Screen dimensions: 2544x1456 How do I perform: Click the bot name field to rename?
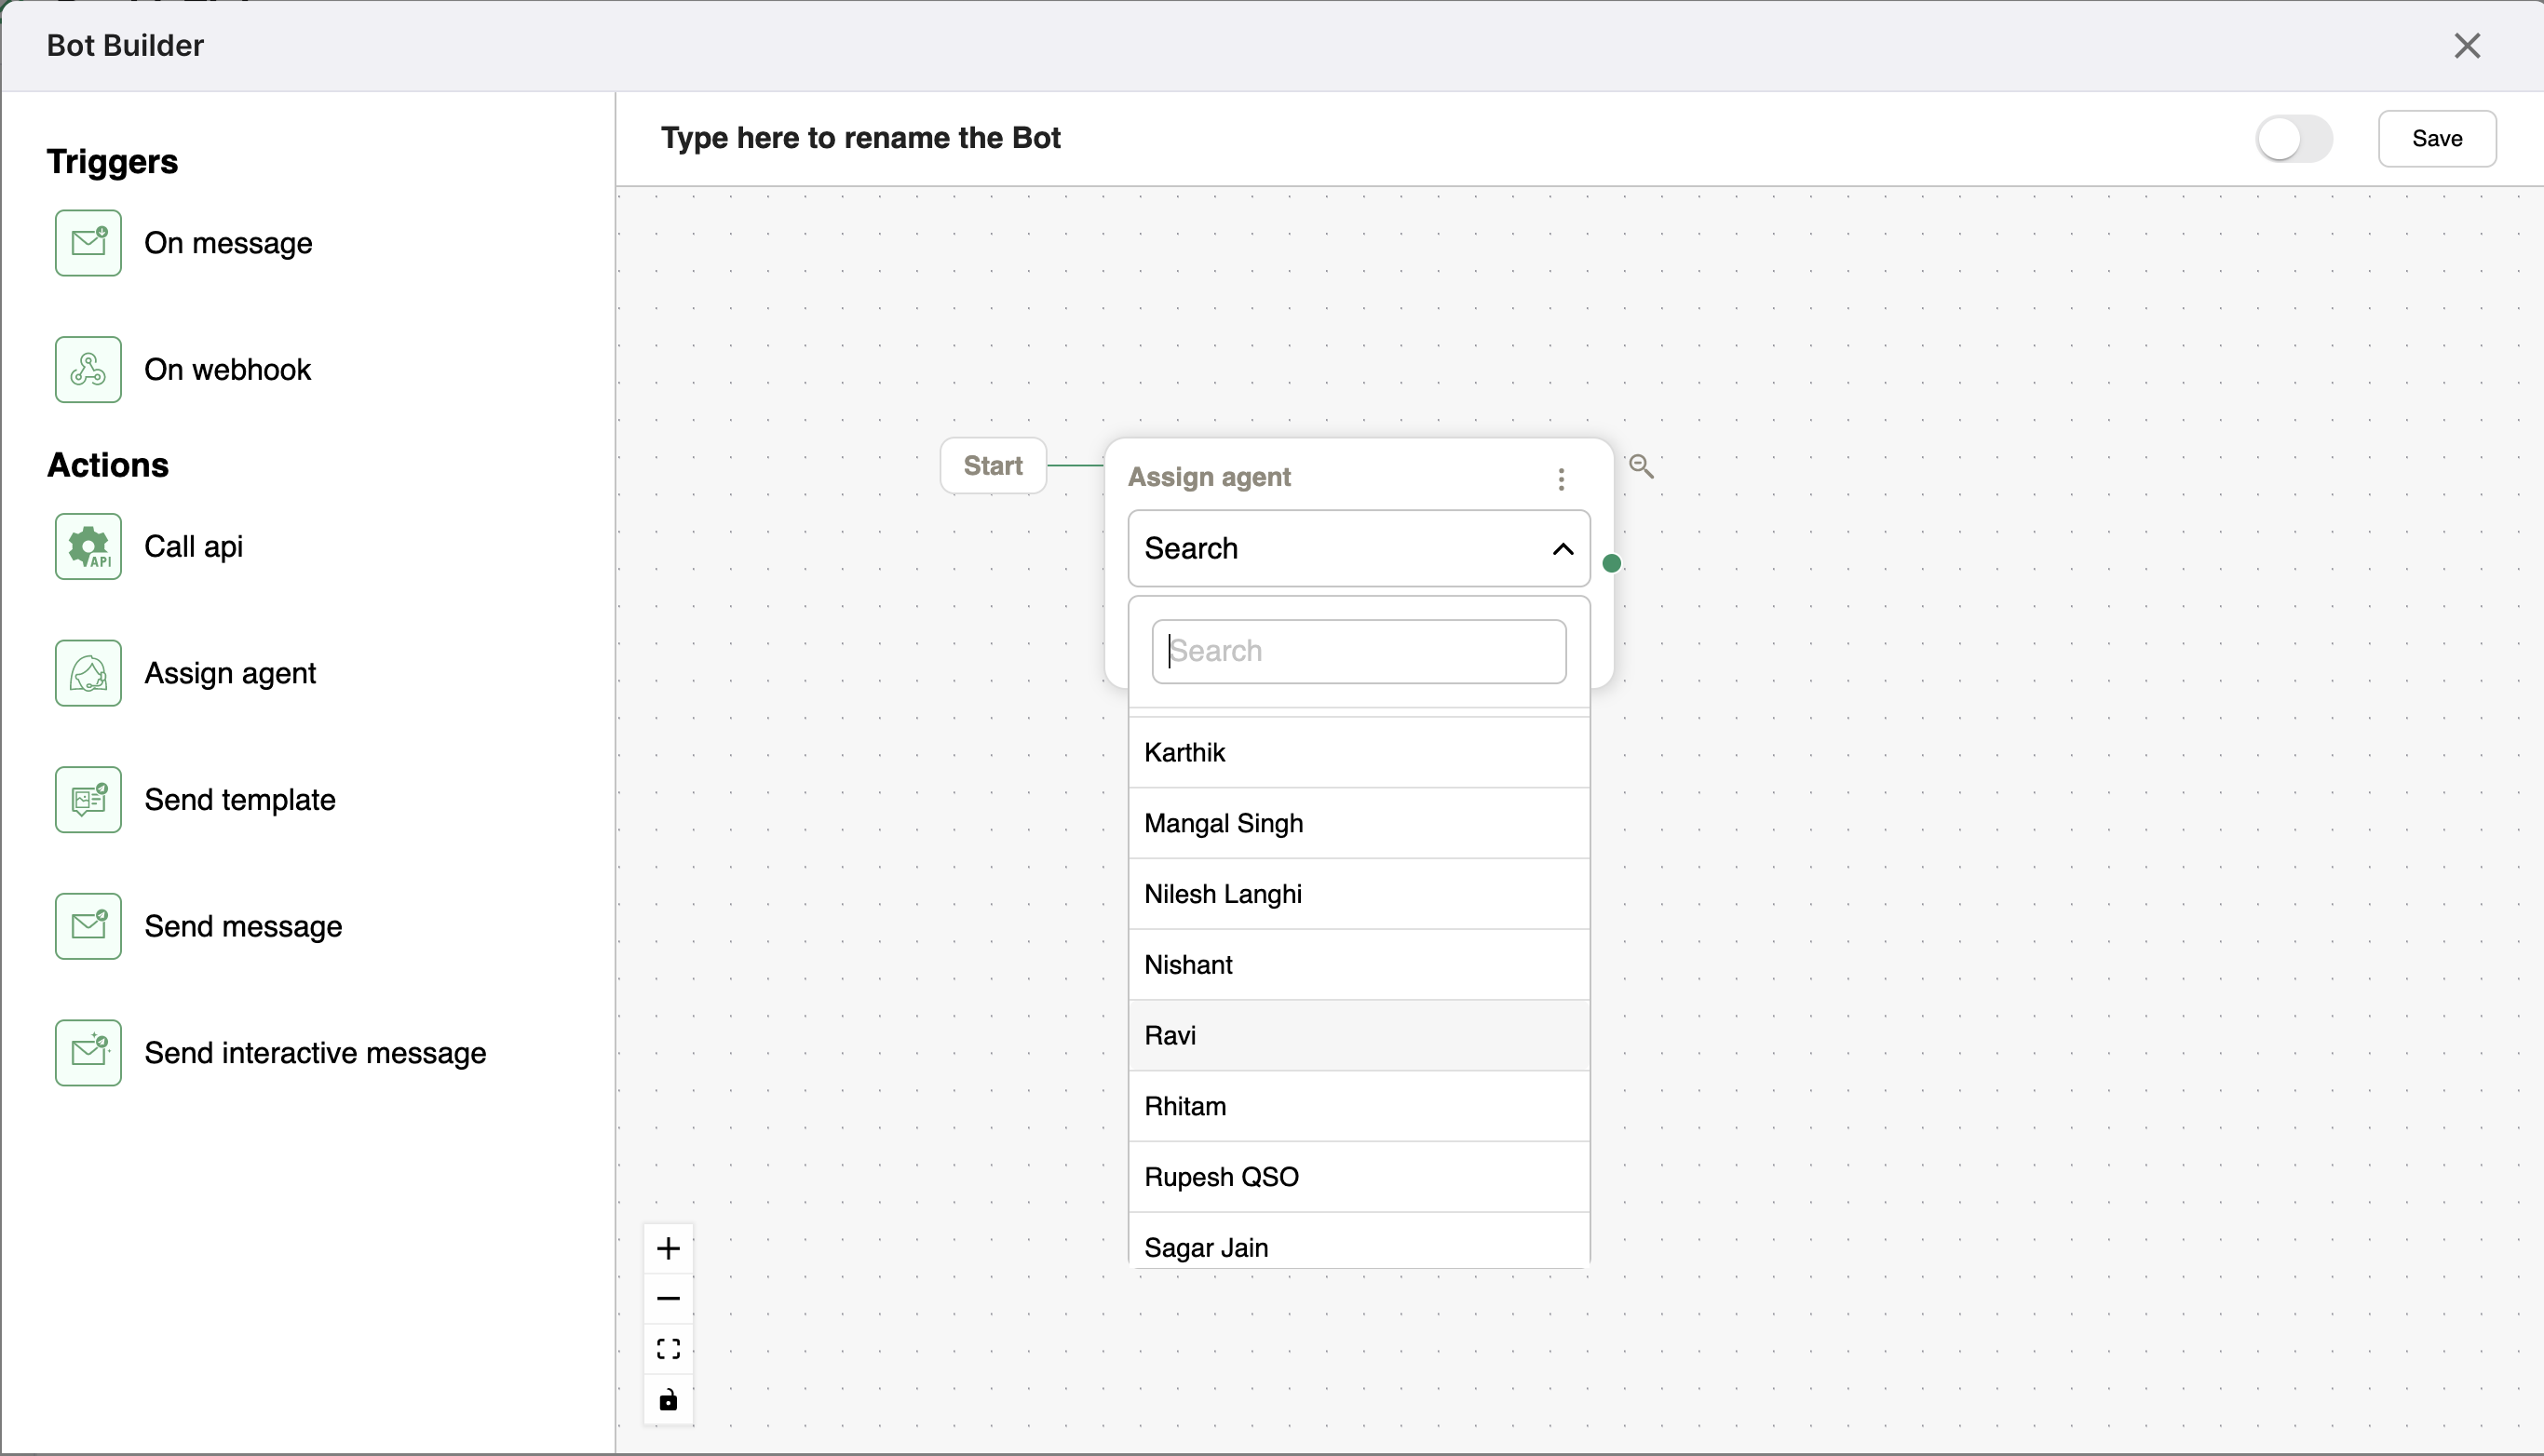[861, 138]
